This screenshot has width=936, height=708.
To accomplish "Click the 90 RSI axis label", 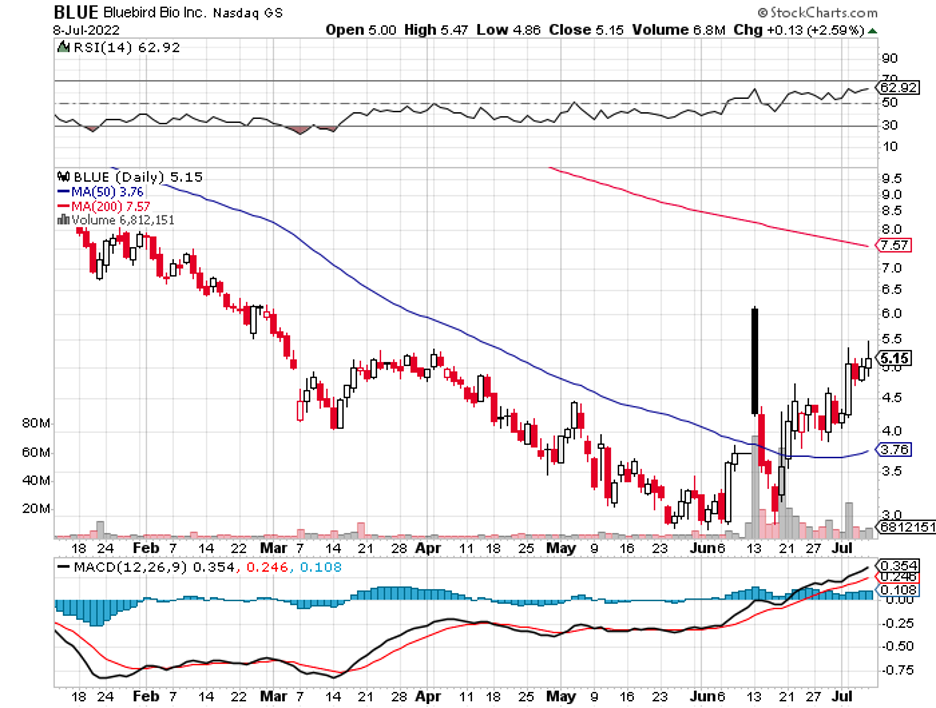I will pos(889,58).
